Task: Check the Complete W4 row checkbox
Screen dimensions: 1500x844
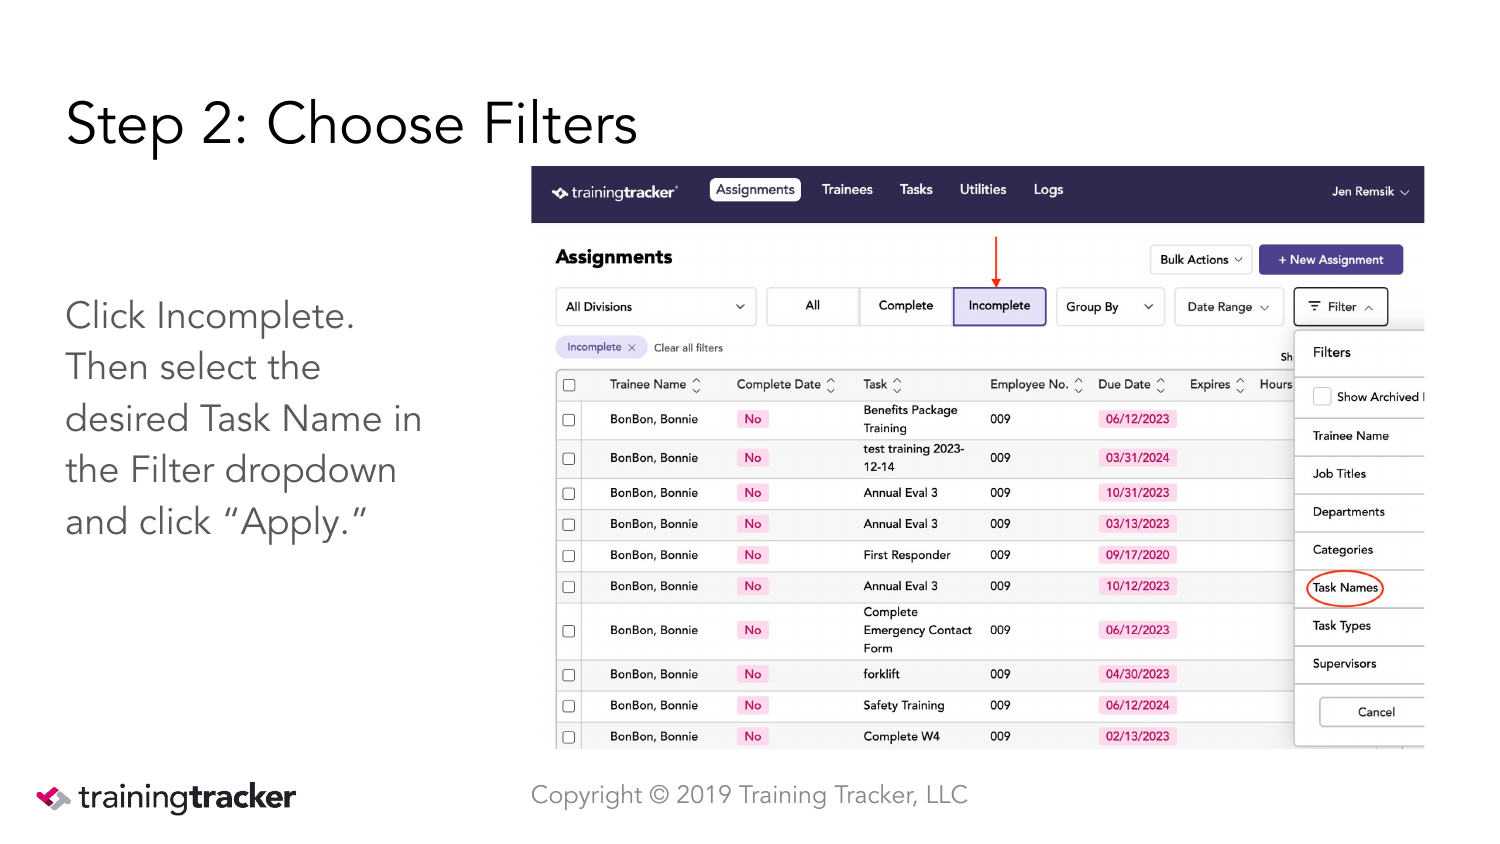Action: click(x=569, y=737)
